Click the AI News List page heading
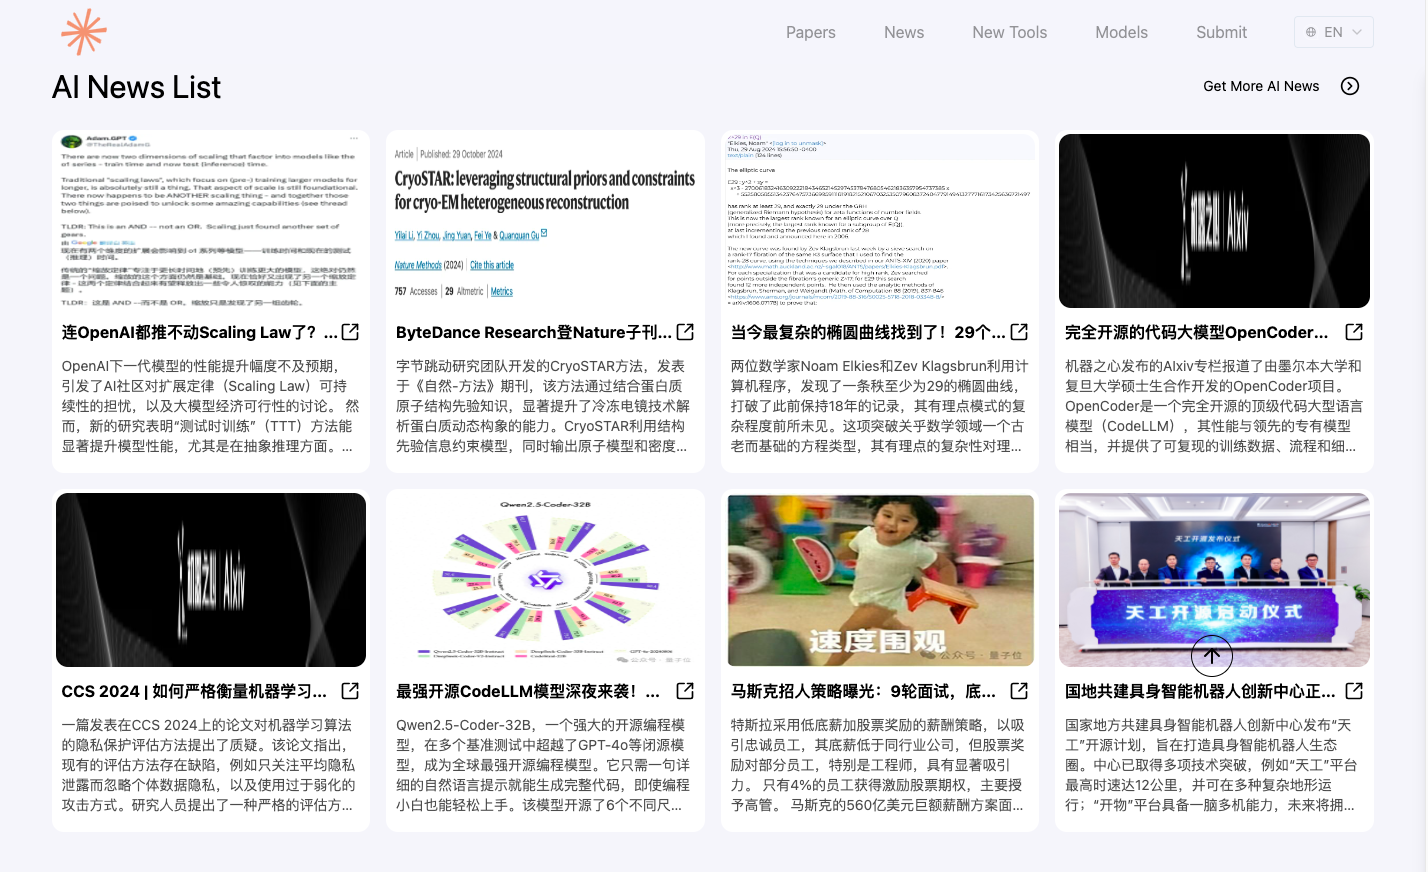Image resolution: width=1428 pixels, height=872 pixels. point(137,87)
